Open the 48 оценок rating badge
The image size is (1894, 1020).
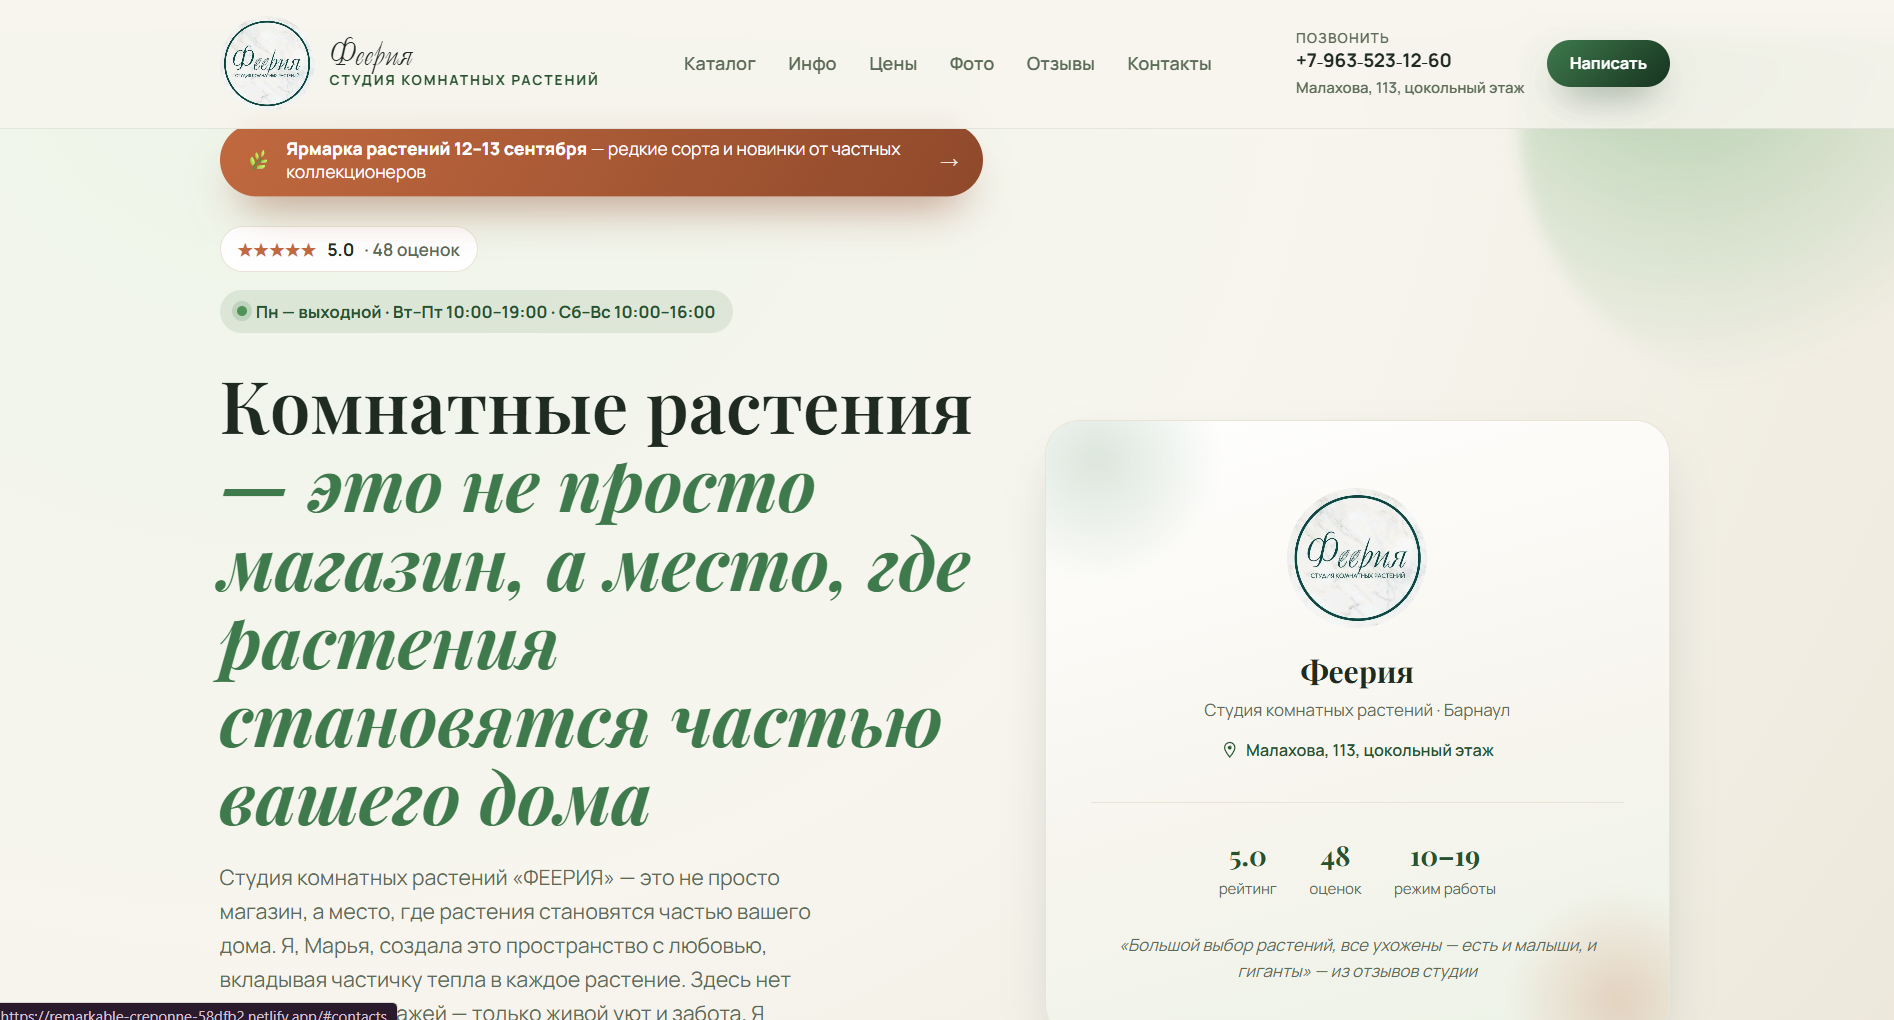[349, 249]
